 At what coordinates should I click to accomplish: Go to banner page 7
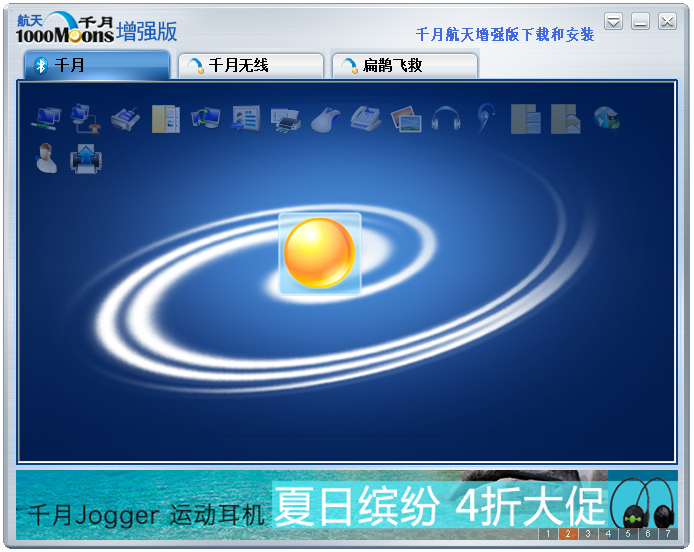point(667,533)
